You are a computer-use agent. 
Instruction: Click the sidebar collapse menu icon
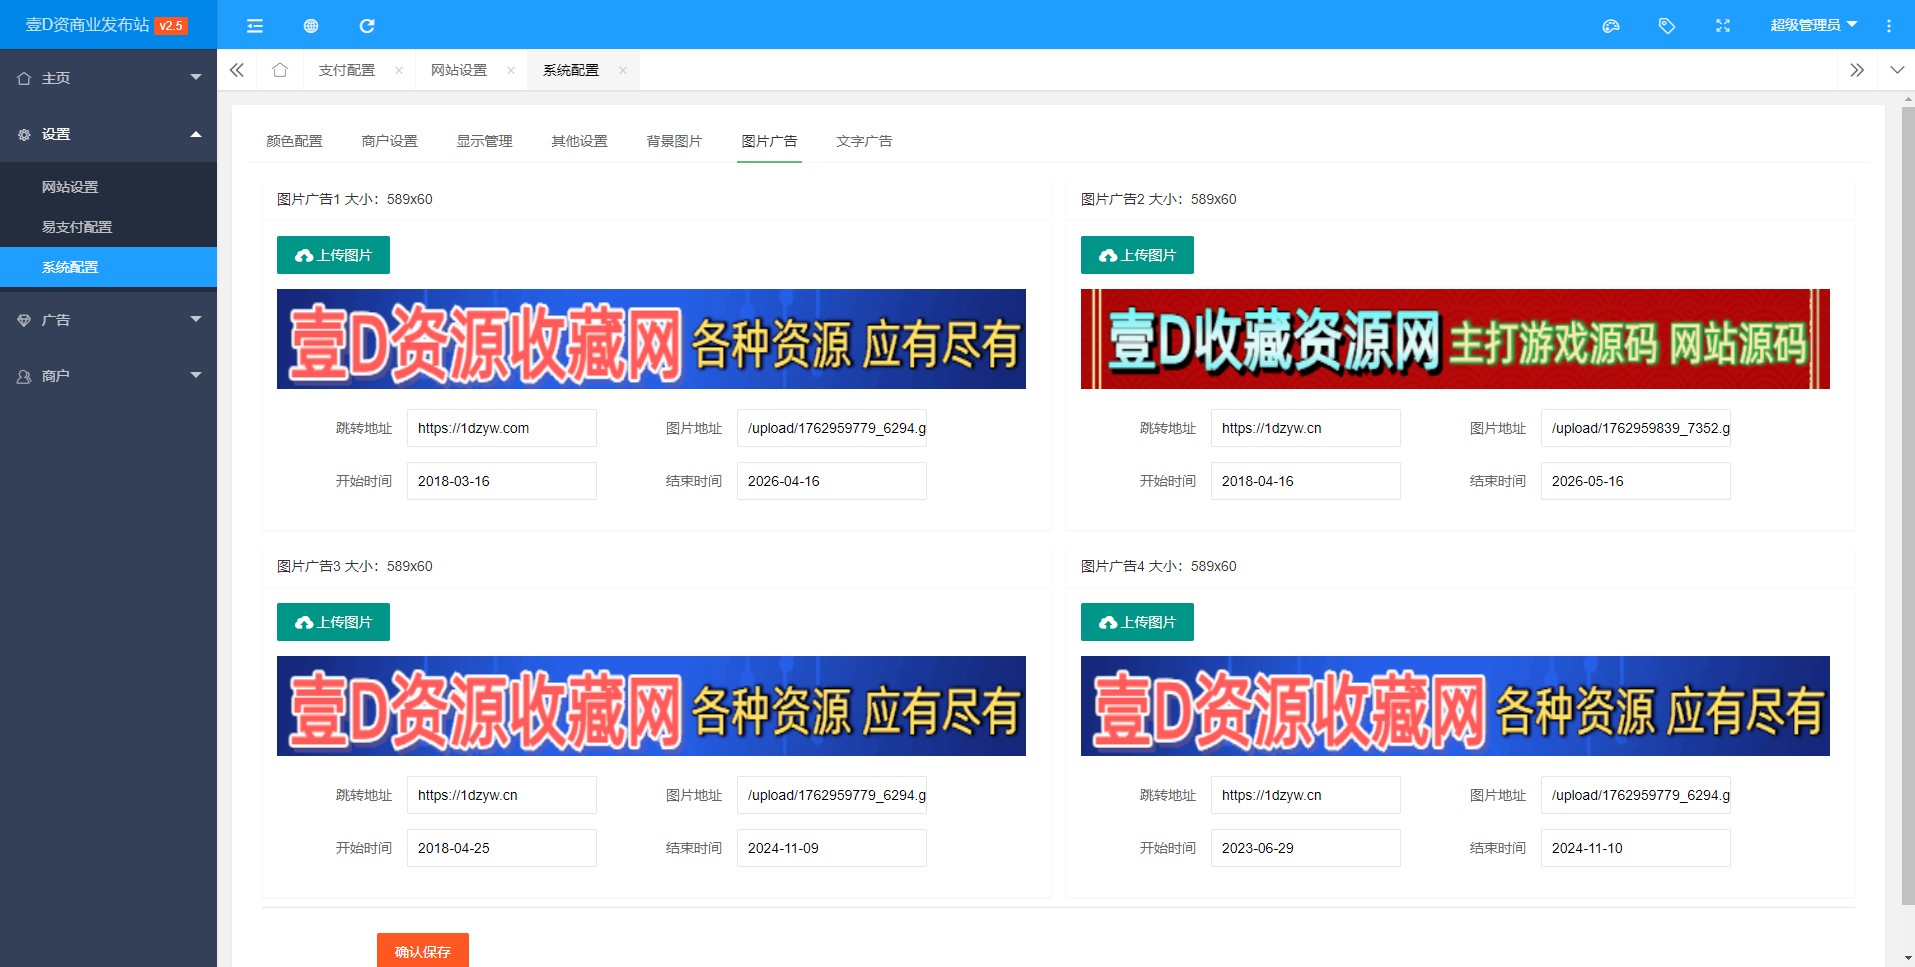pos(255,26)
